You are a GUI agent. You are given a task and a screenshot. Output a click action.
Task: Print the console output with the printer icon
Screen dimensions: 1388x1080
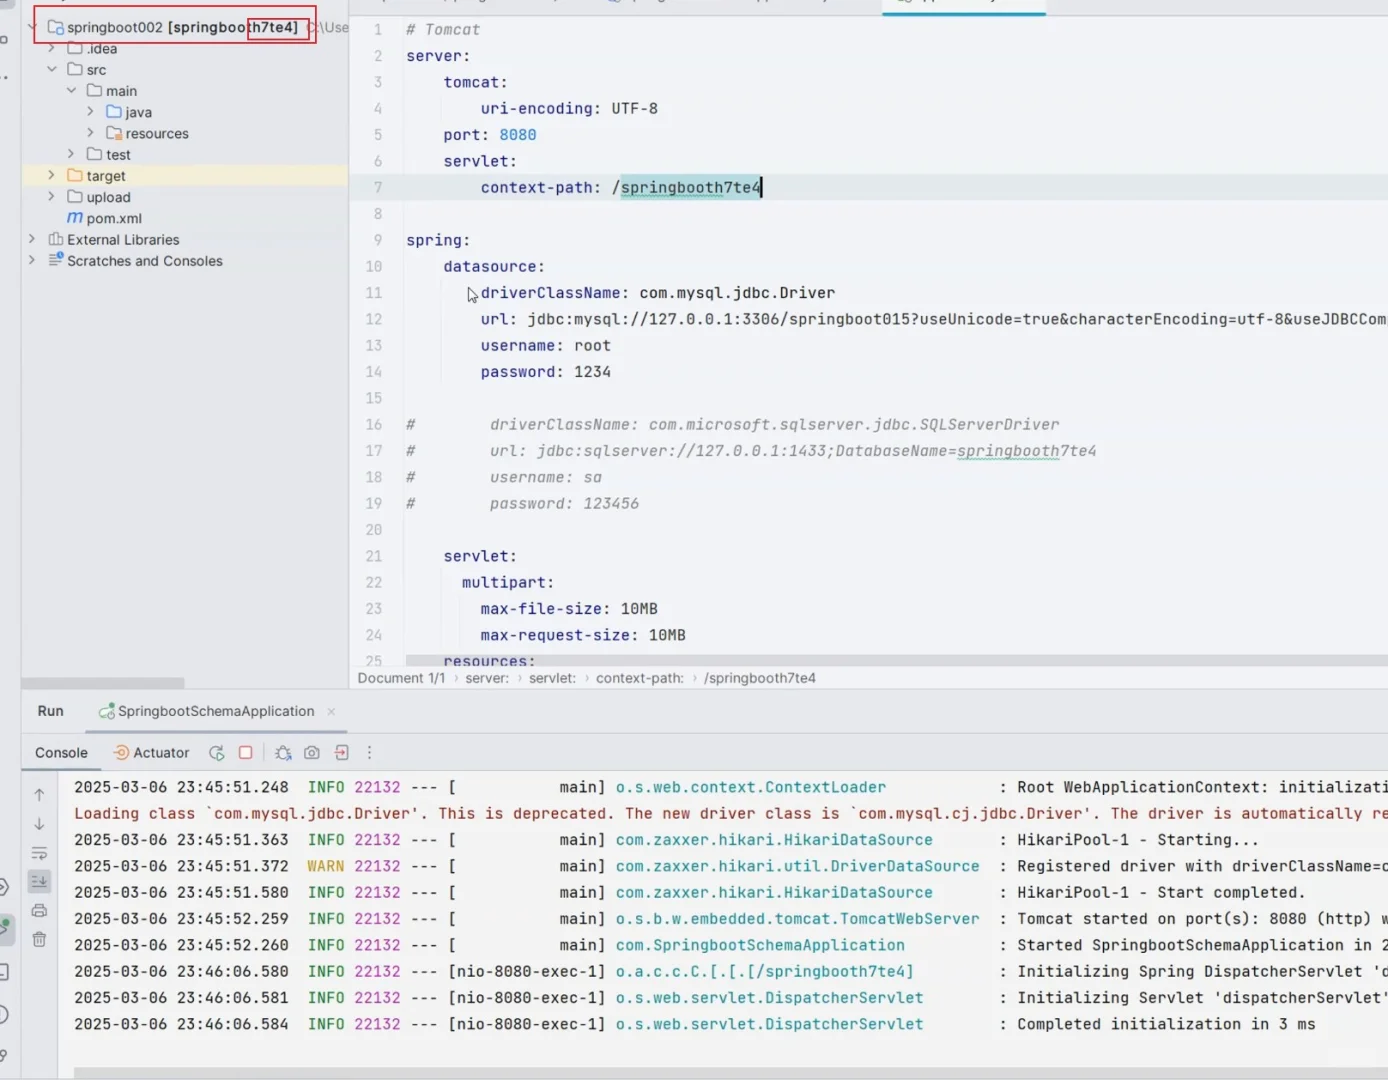tap(39, 910)
